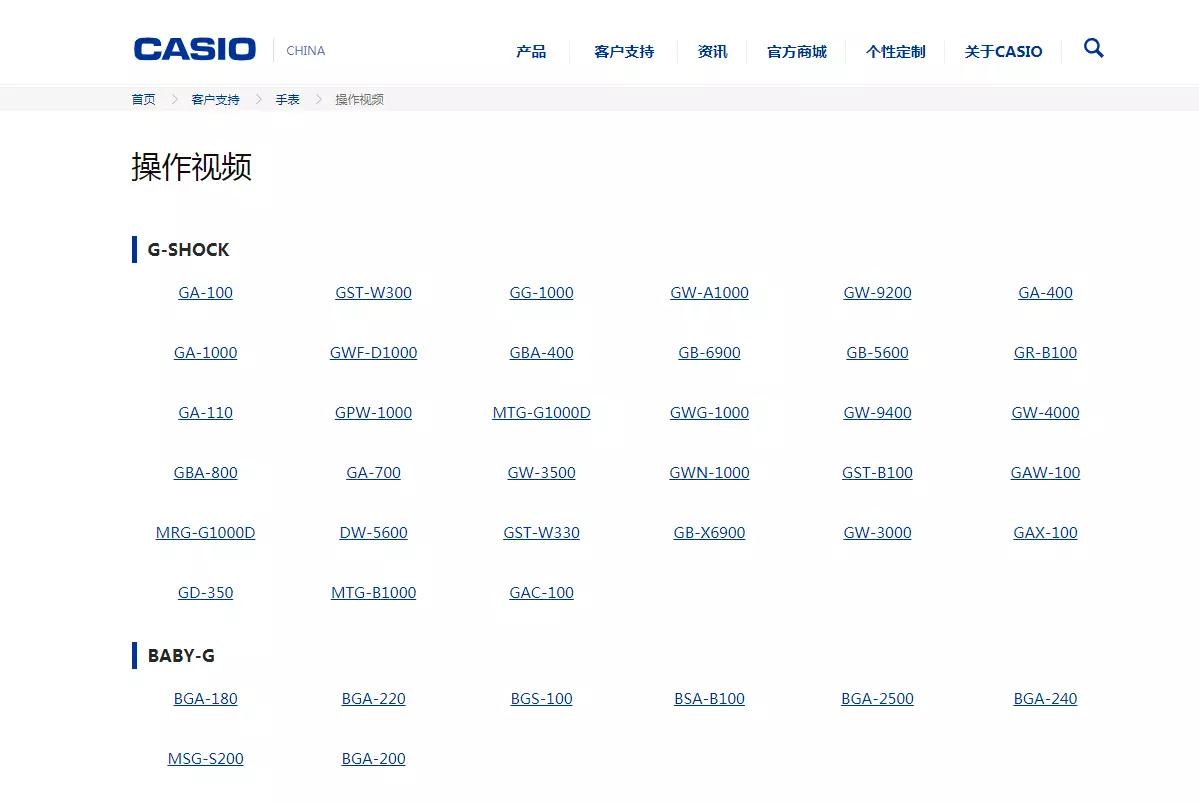Select the BABY-G section heading
1199x804 pixels.
coord(181,656)
